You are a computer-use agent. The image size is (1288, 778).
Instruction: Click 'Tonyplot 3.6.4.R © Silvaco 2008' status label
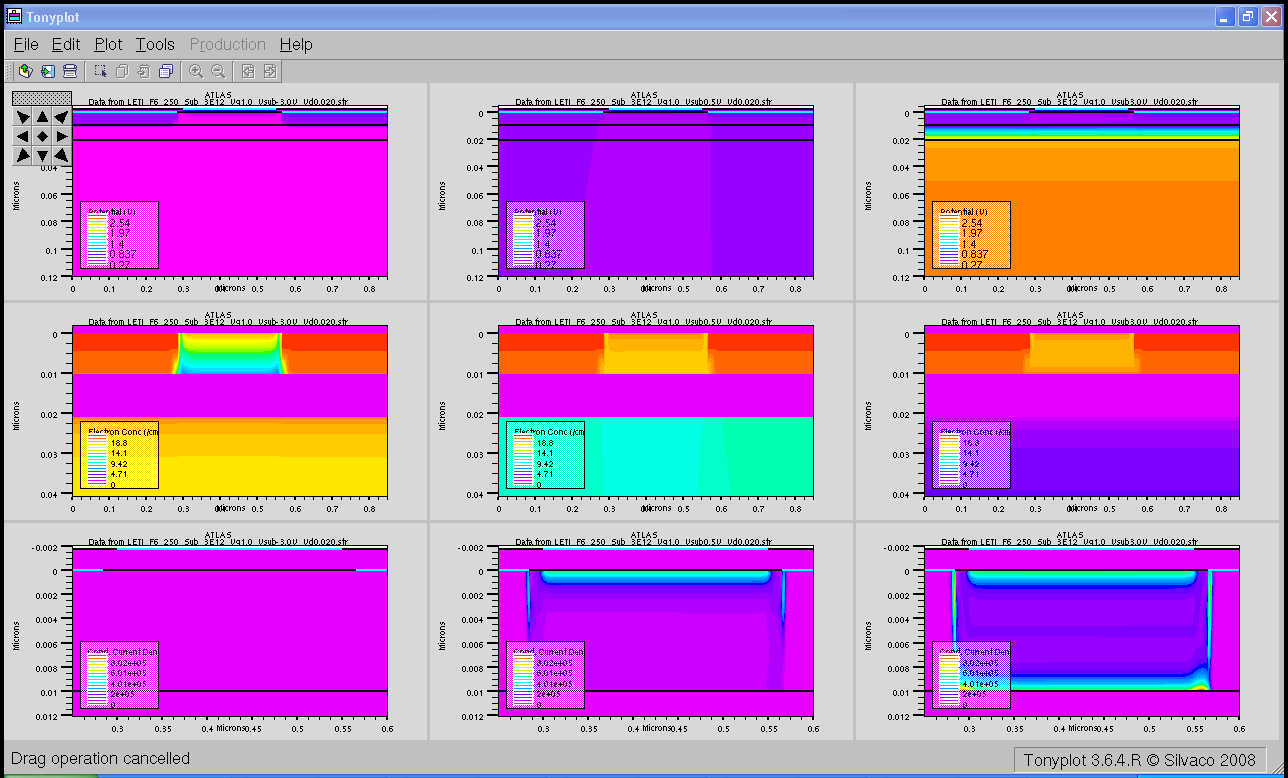(x=1140, y=760)
